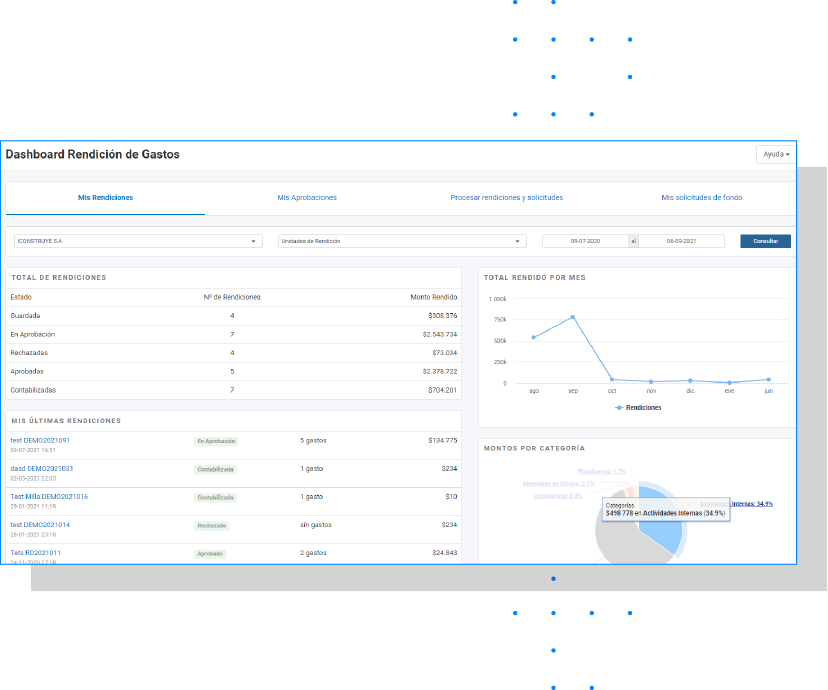Switch to Mis Aprobaciones tab

pyautogui.click(x=307, y=197)
